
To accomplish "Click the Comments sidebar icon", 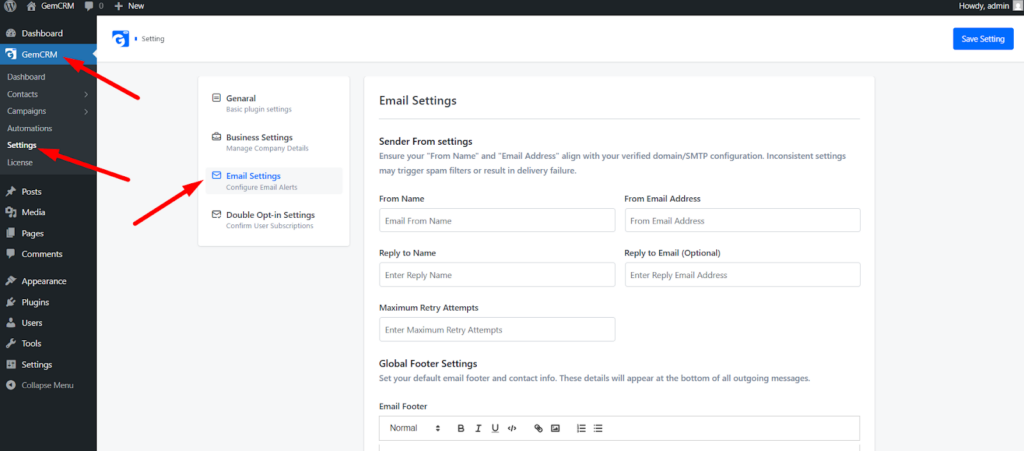I will coord(10,254).
